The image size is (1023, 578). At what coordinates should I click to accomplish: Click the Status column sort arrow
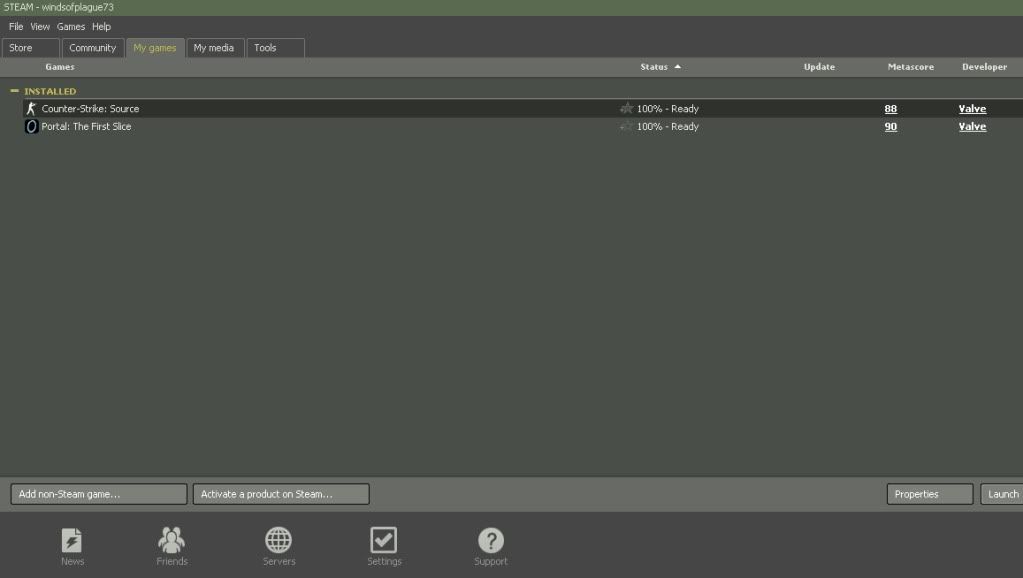678,67
